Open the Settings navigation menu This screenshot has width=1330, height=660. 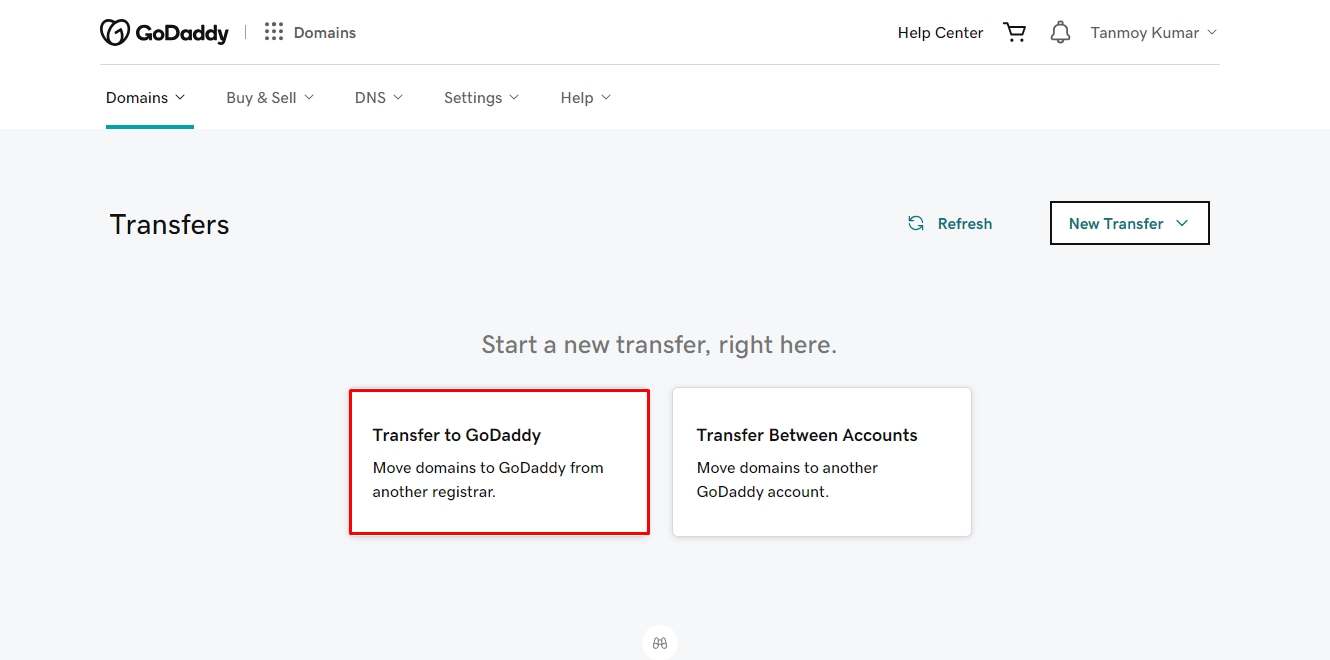(481, 97)
